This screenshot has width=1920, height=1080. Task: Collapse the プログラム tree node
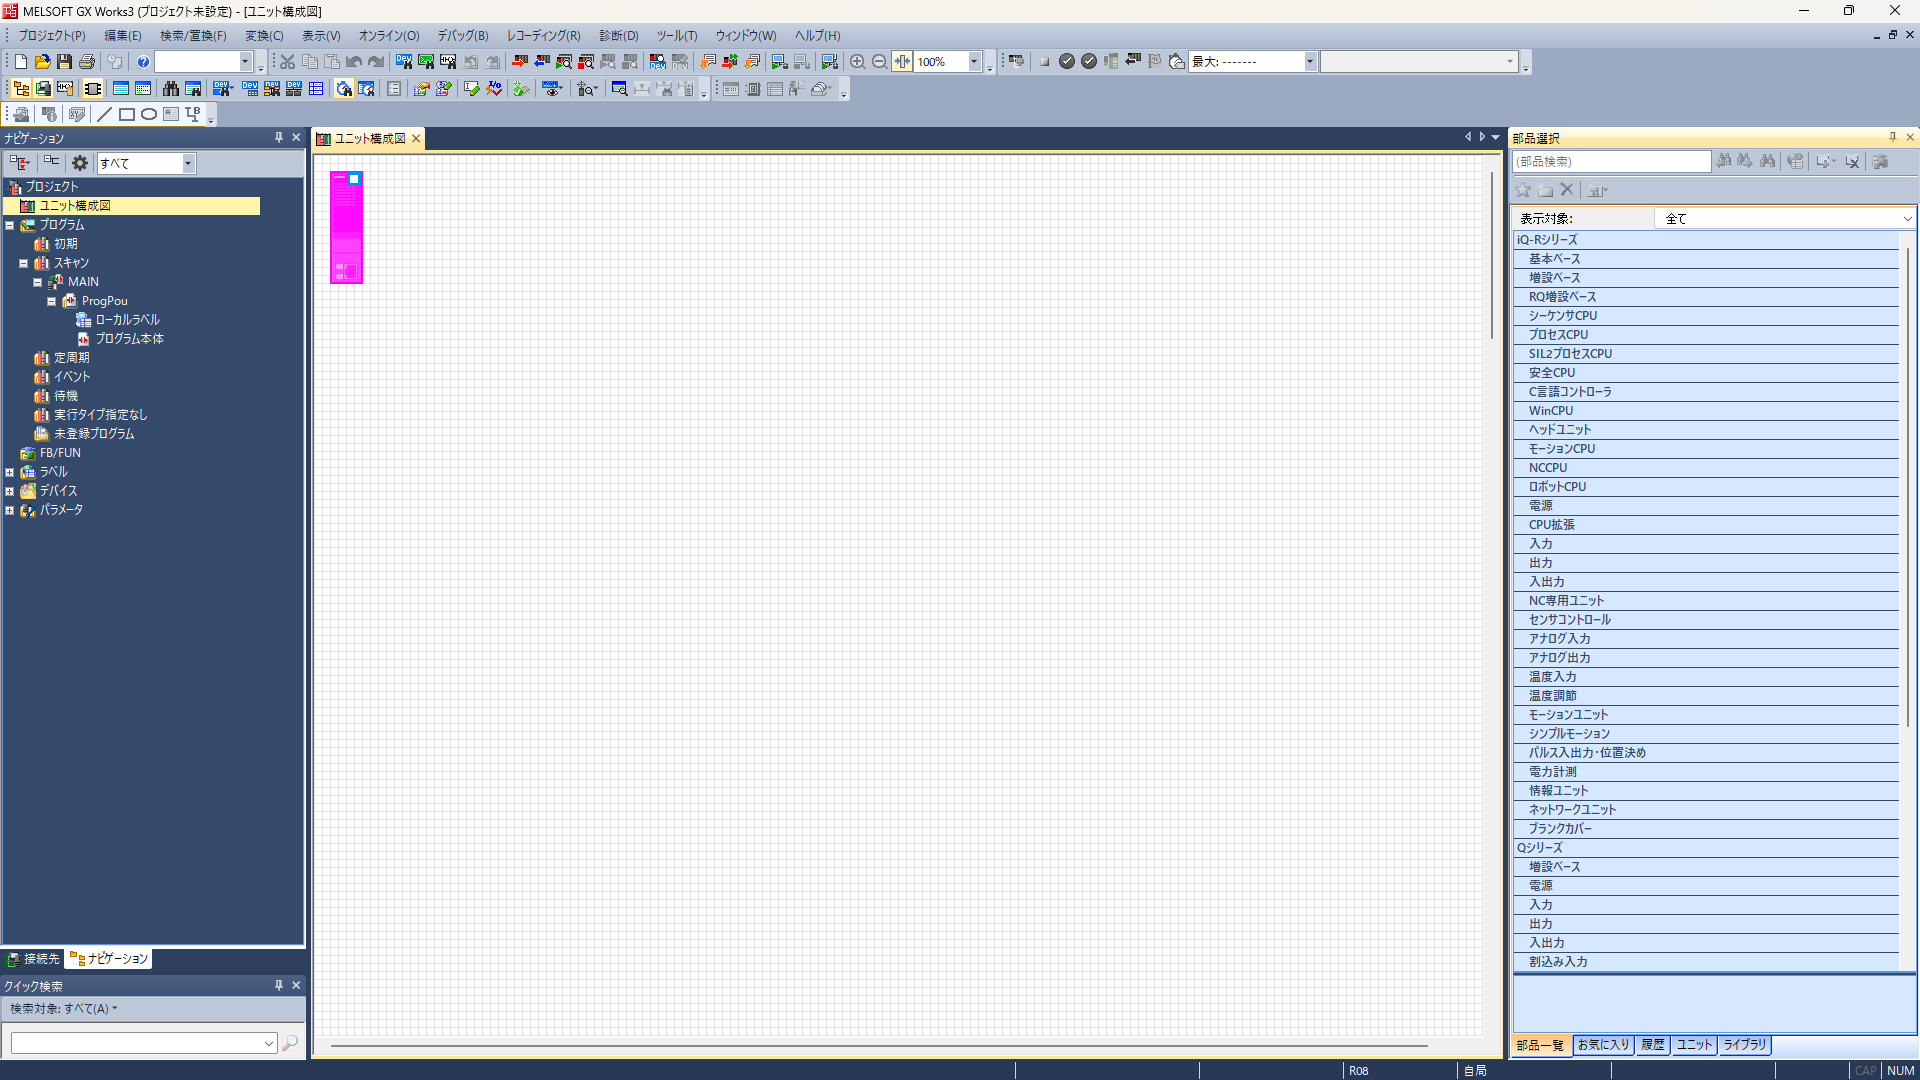pos(10,225)
